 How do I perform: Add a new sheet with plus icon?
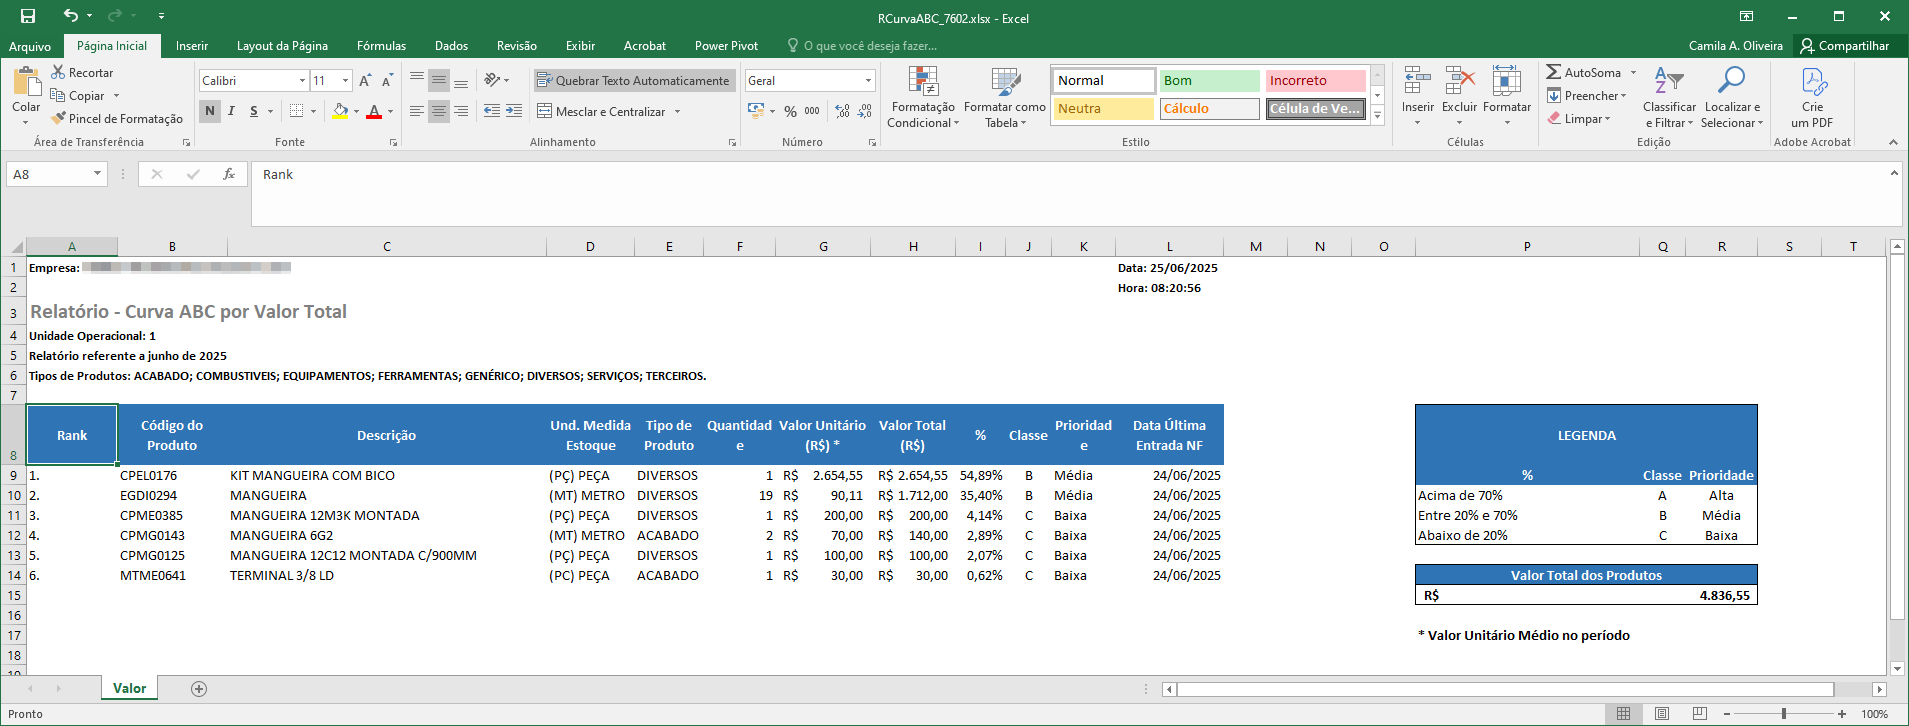[199, 688]
